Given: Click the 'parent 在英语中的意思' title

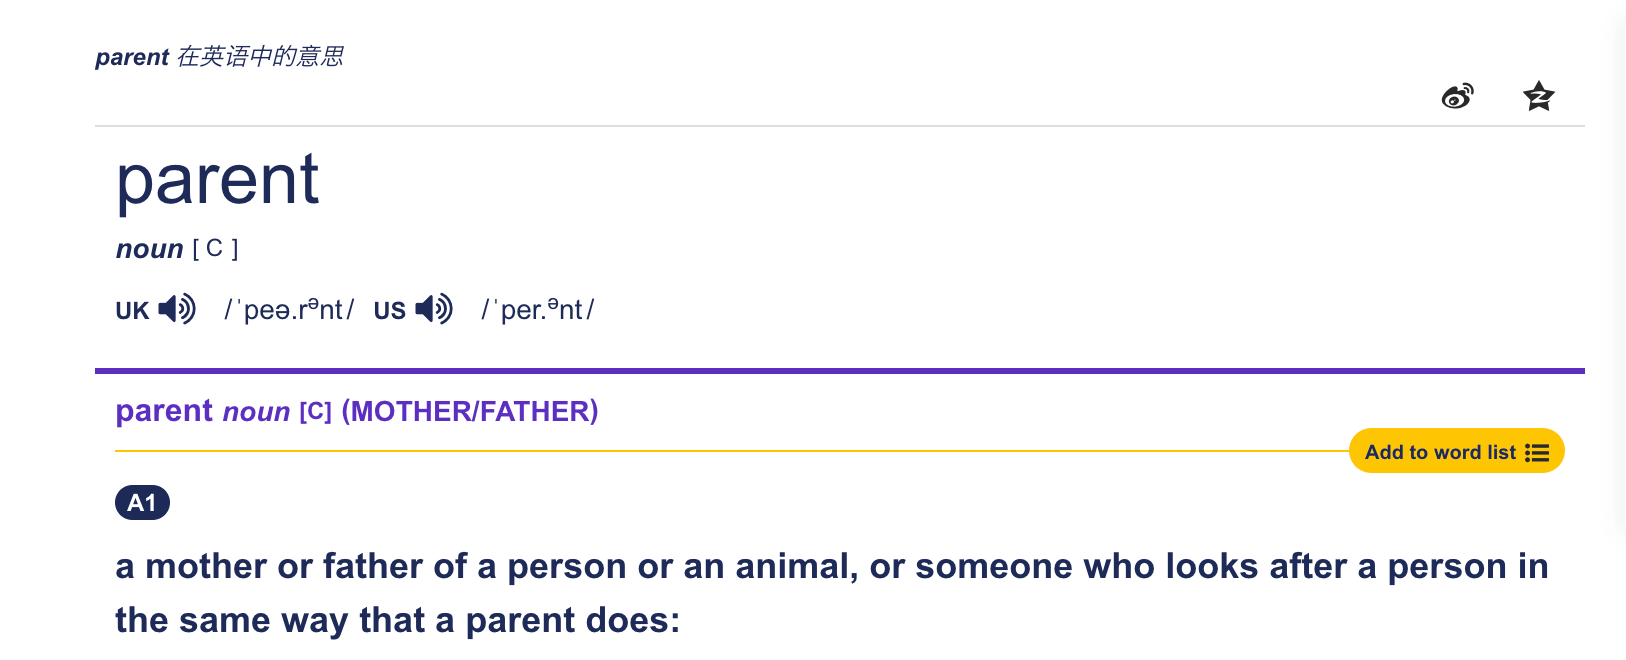Looking at the screenshot, I should point(218,57).
